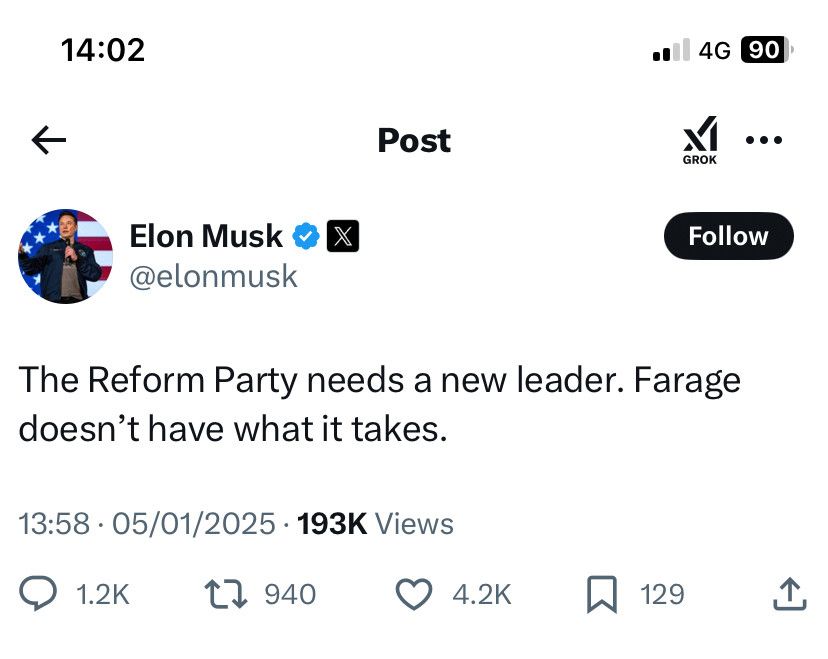
Task: Open the three-dot more options menu
Action: [x=764, y=140]
